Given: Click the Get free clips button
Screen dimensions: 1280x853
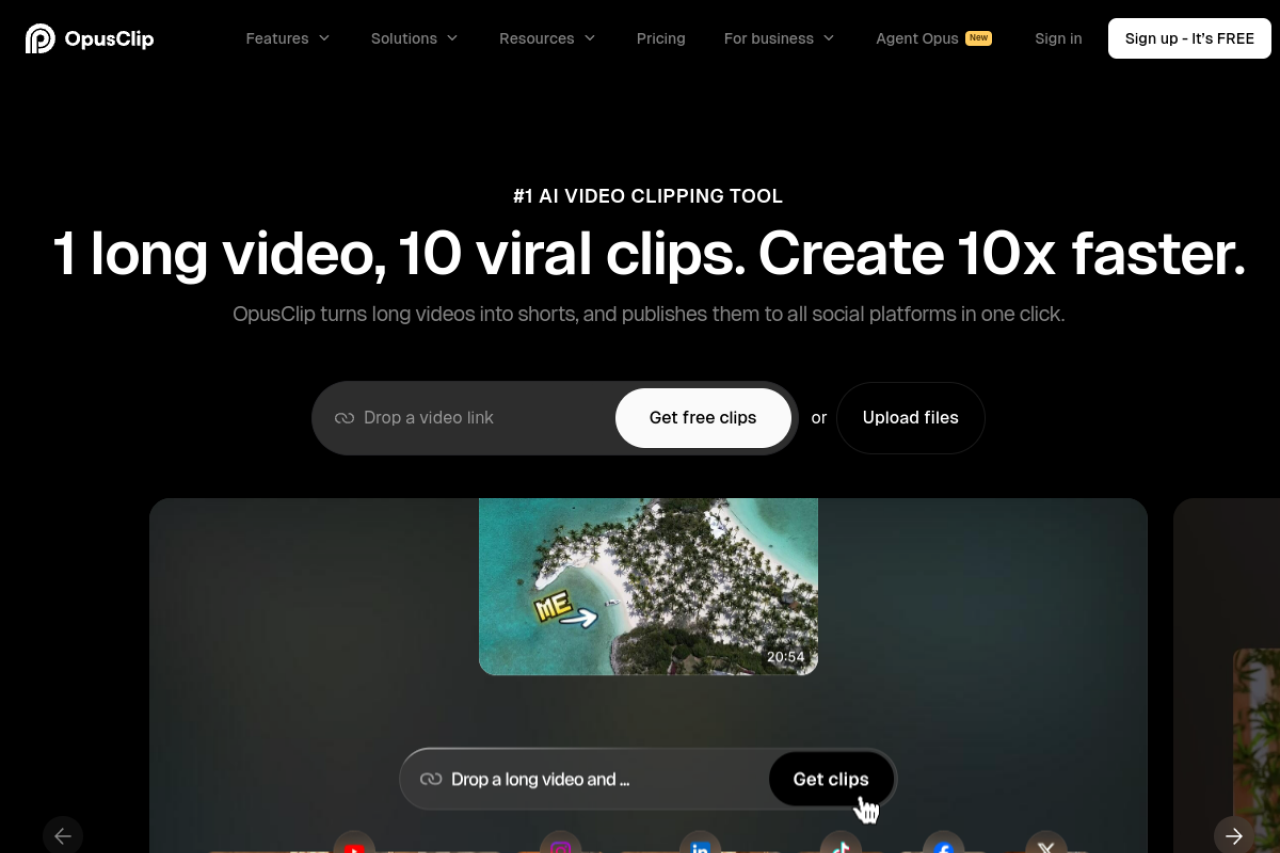Looking at the screenshot, I should [x=703, y=418].
